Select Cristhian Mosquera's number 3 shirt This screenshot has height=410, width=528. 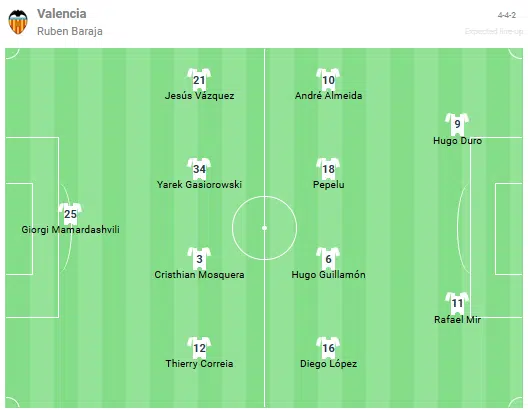[199, 258]
